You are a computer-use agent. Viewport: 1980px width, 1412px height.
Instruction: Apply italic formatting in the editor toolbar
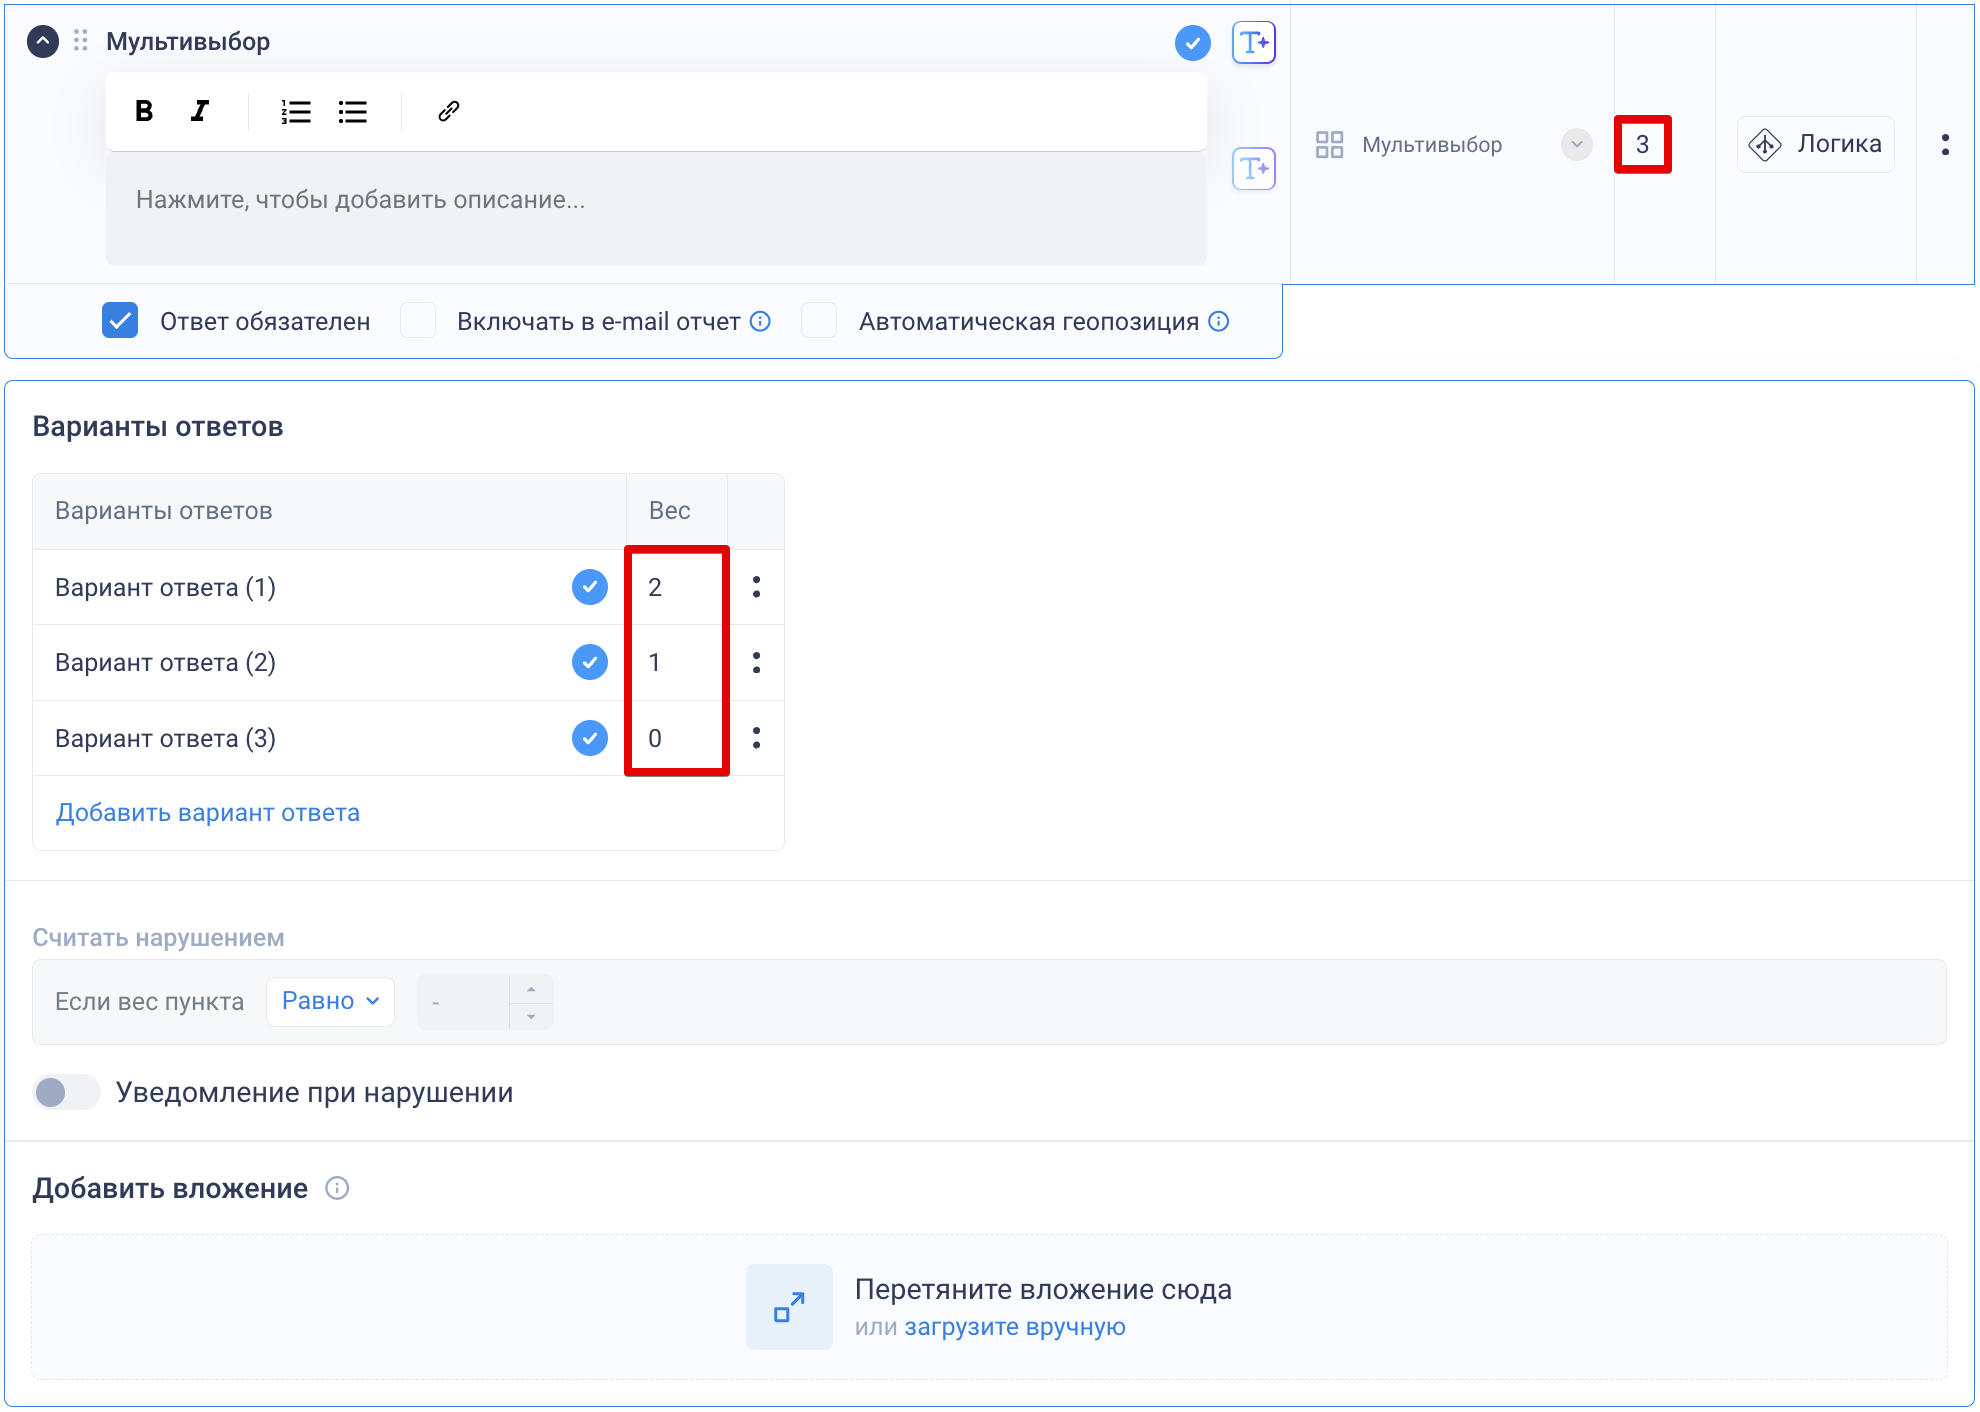click(x=200, y=111)
